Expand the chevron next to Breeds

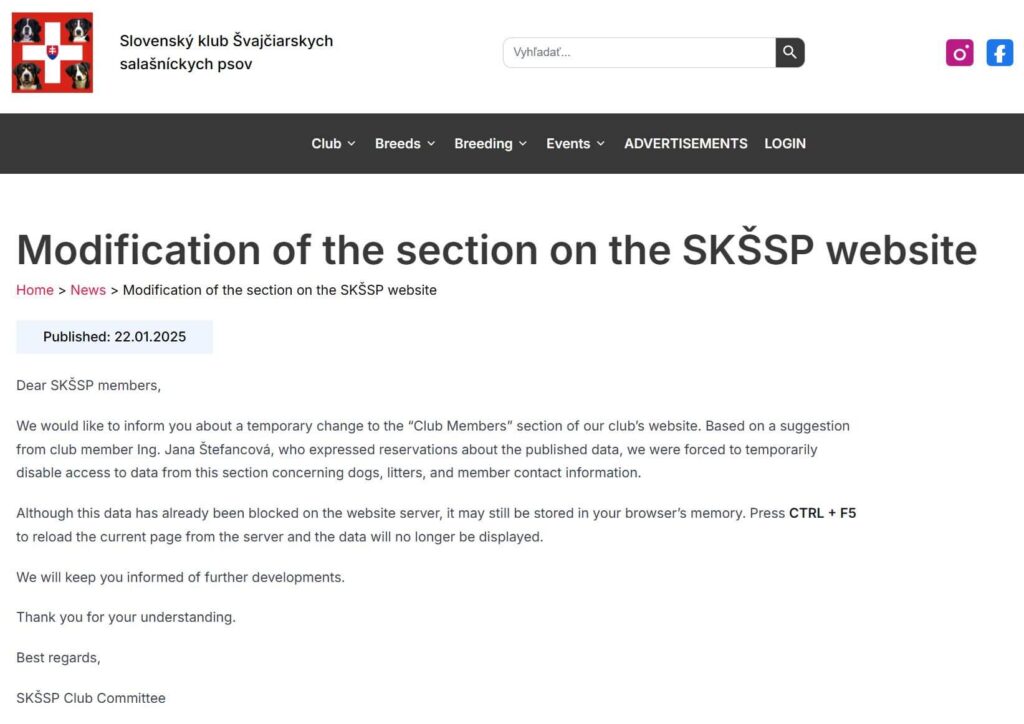pos(431,144)
